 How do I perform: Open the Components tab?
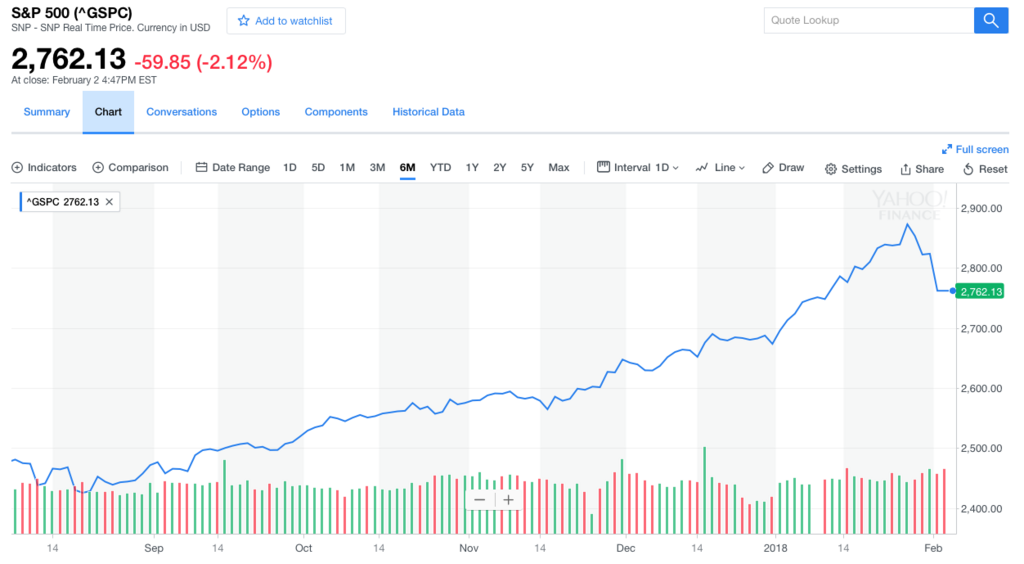coord(336,112)
